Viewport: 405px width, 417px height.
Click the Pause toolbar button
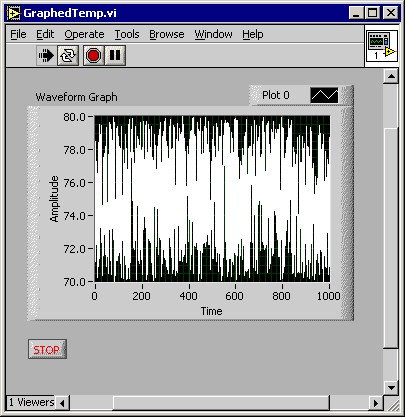115,55
